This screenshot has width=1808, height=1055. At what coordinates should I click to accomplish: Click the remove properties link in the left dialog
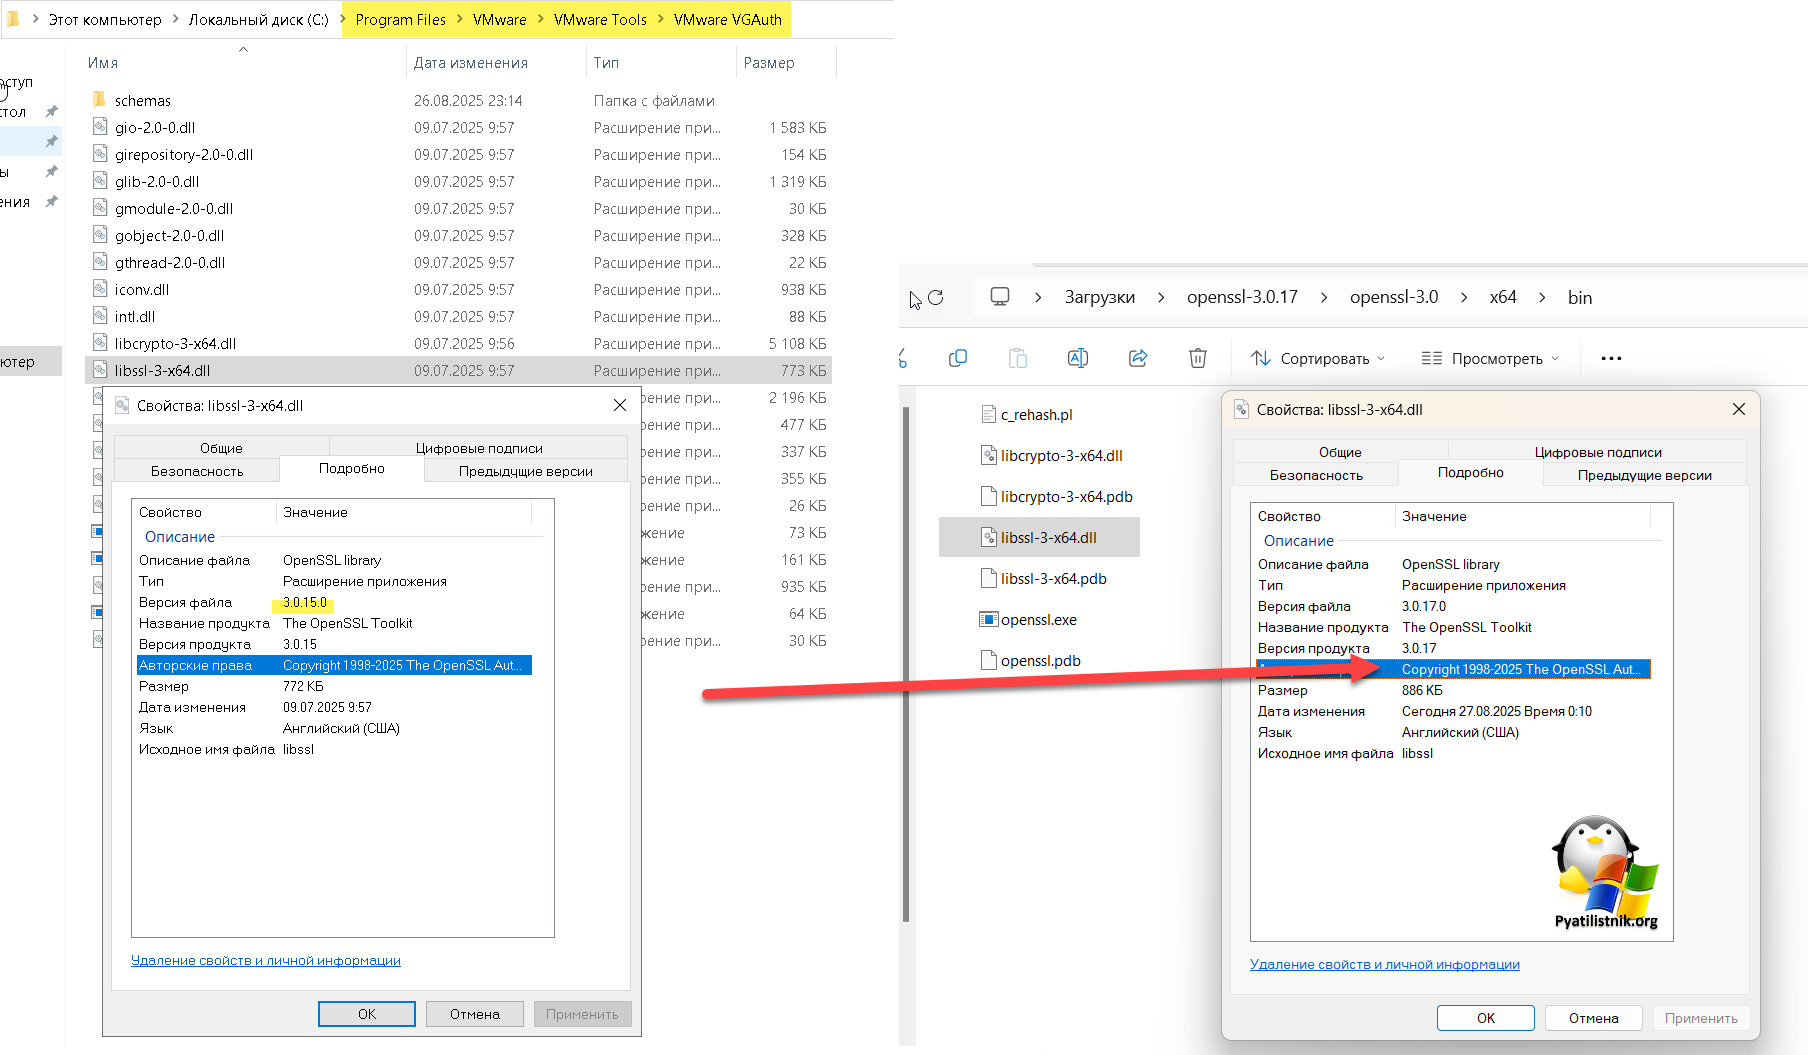point(266,960)
